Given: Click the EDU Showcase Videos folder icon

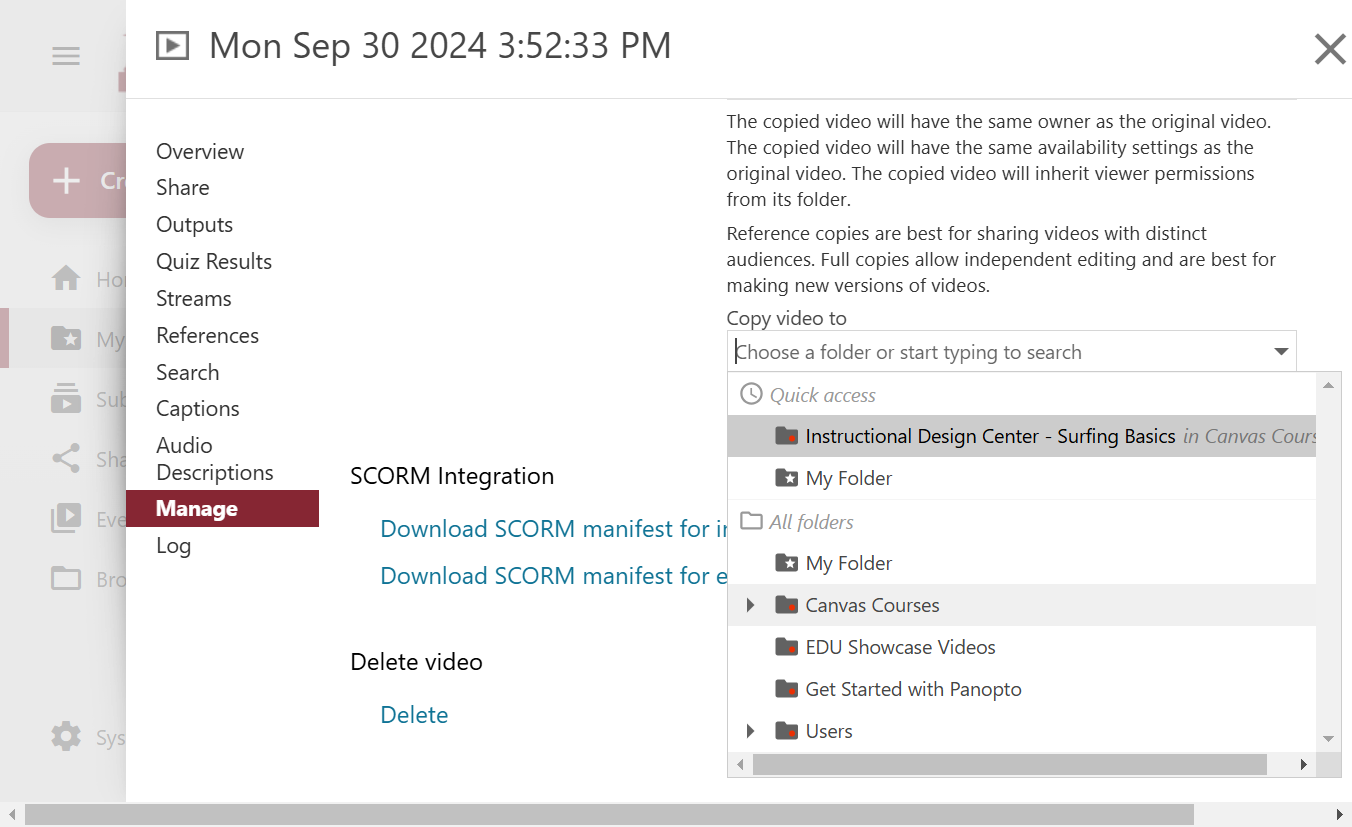Looking at the screenshot, I should point(787,647).
